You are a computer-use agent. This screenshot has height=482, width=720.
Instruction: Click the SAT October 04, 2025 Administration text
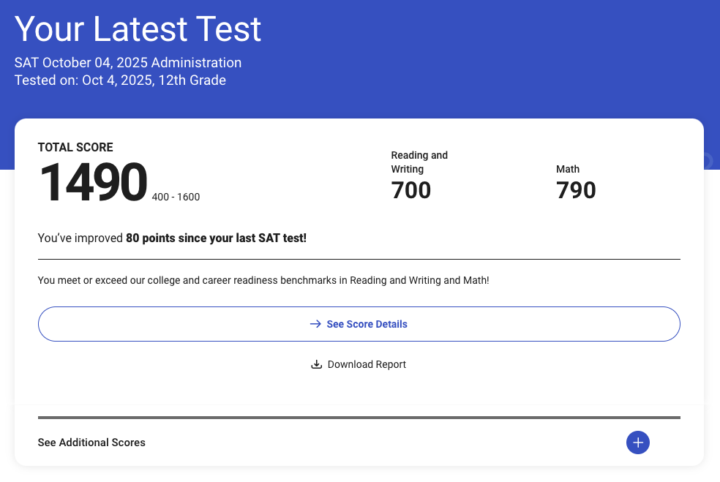pos(128,63)
